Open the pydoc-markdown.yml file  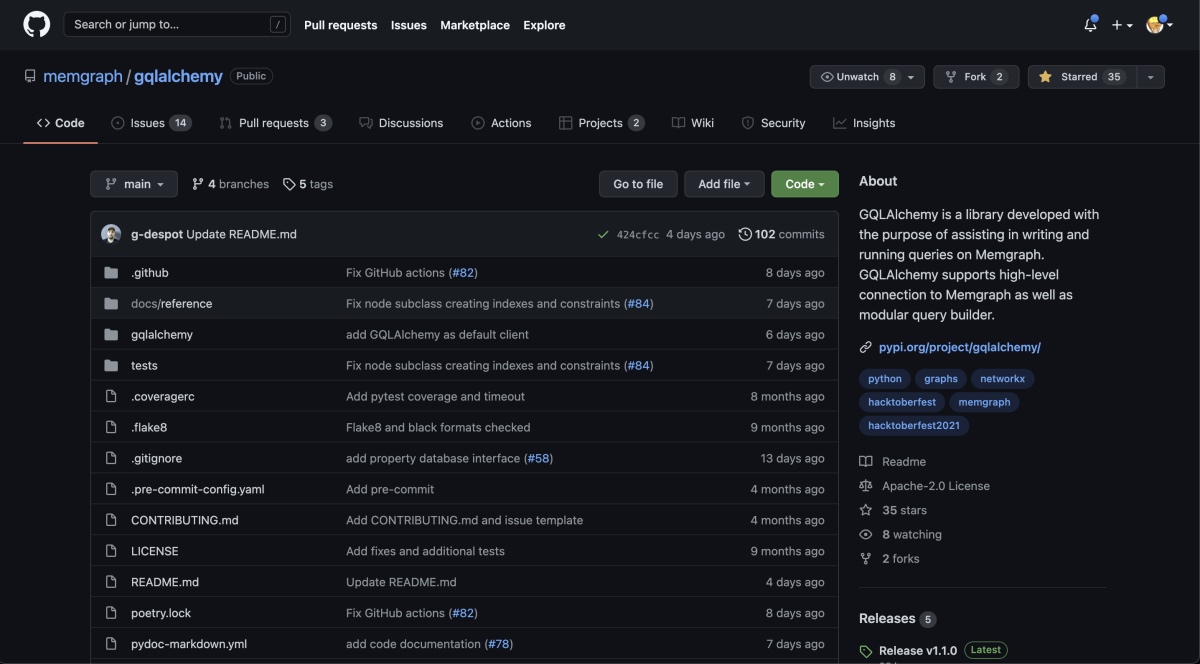coord(189,645)
